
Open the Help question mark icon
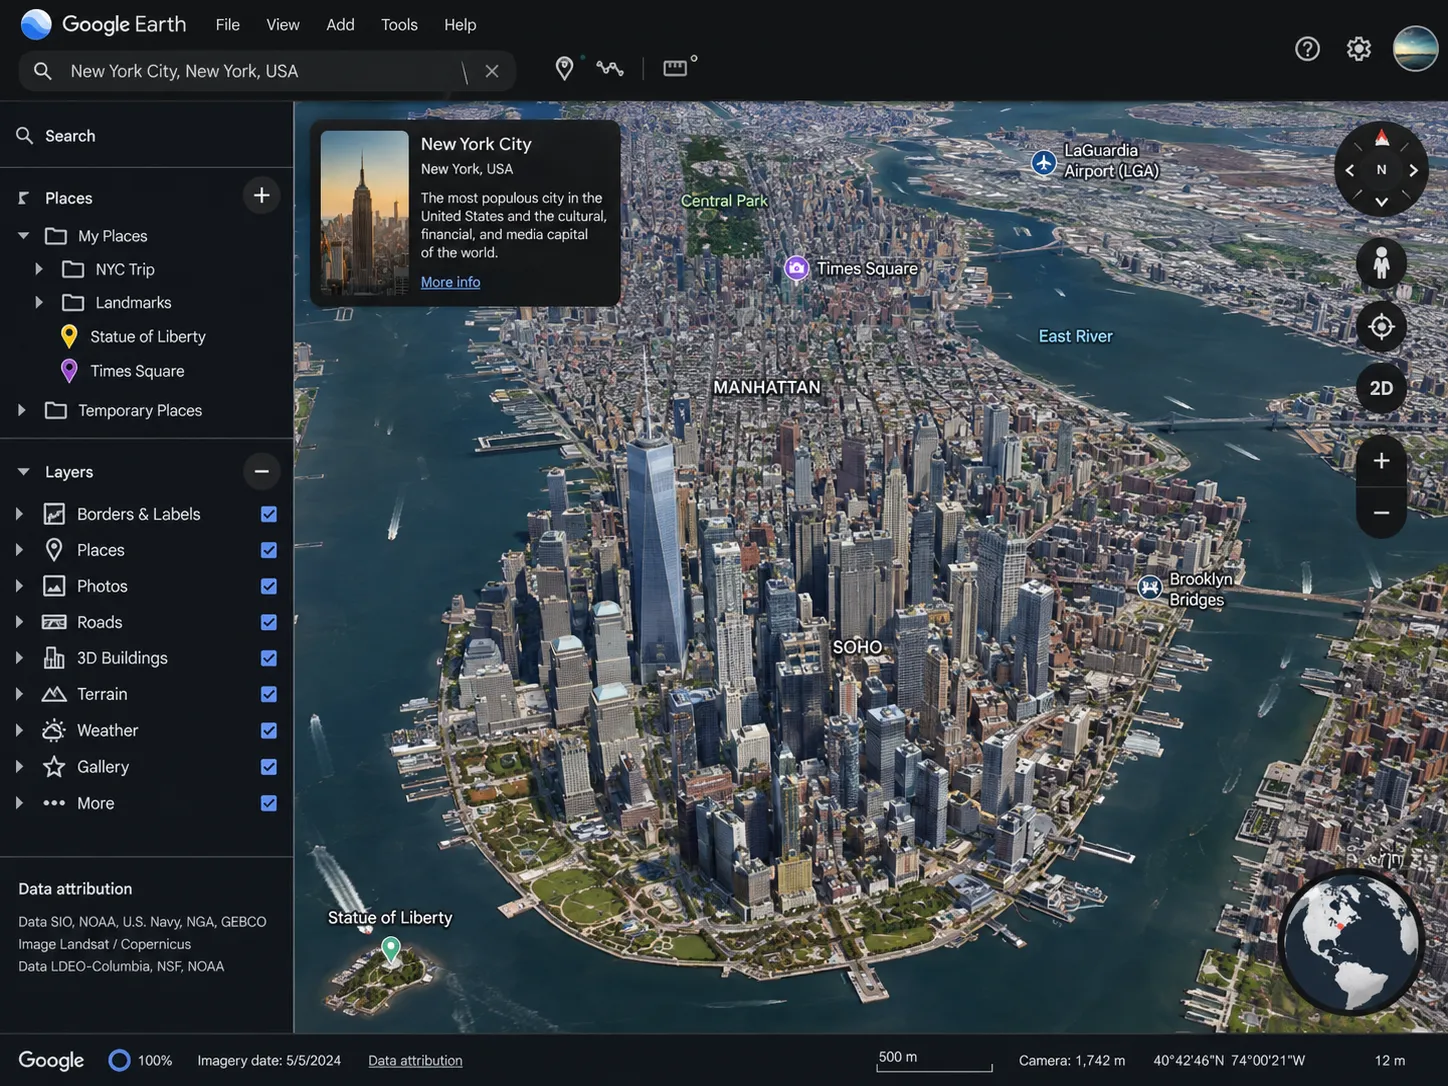[1307, 48]
